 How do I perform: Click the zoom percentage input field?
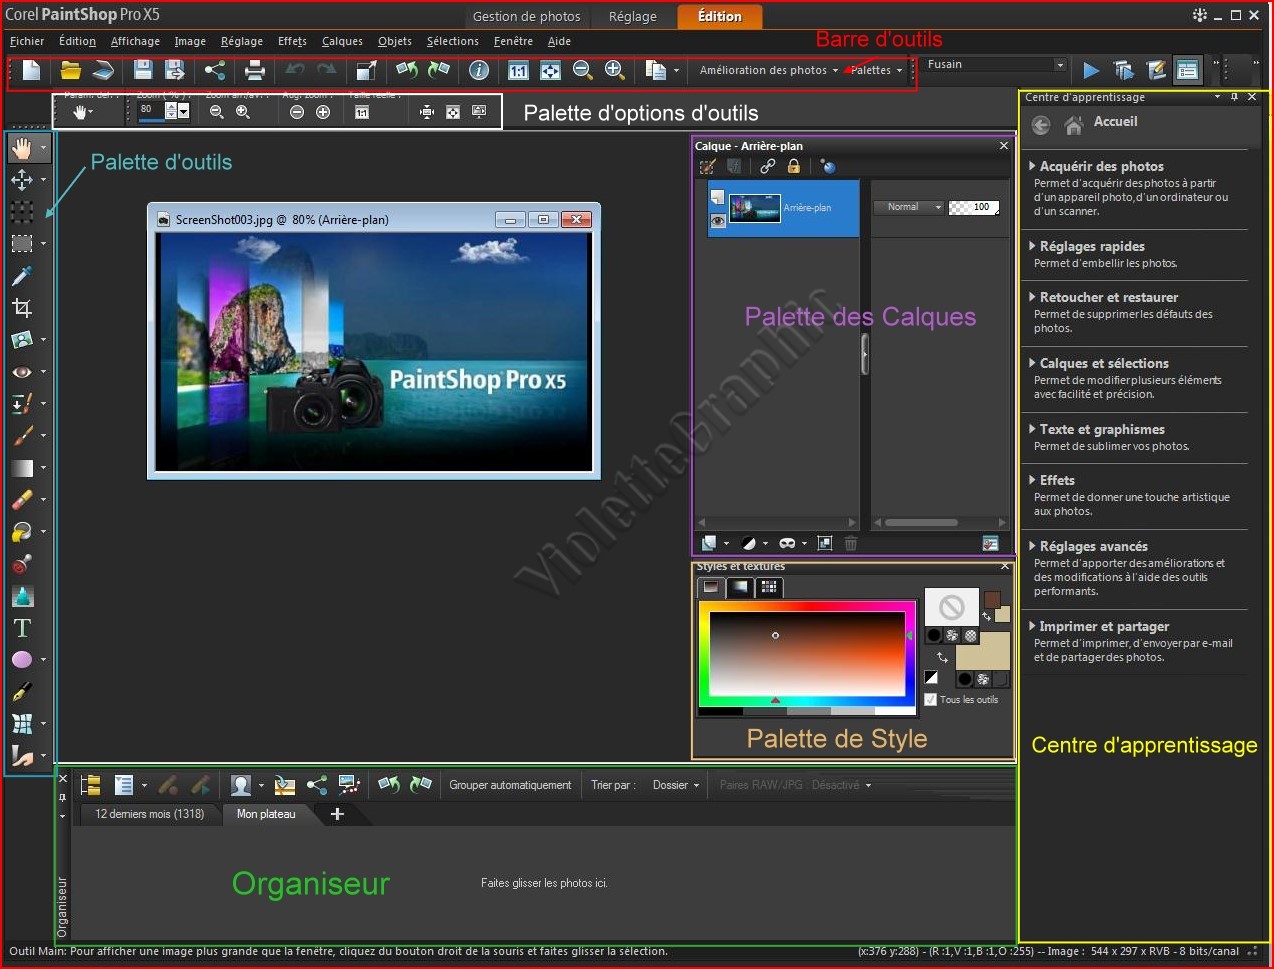click(x=150, y=110)
